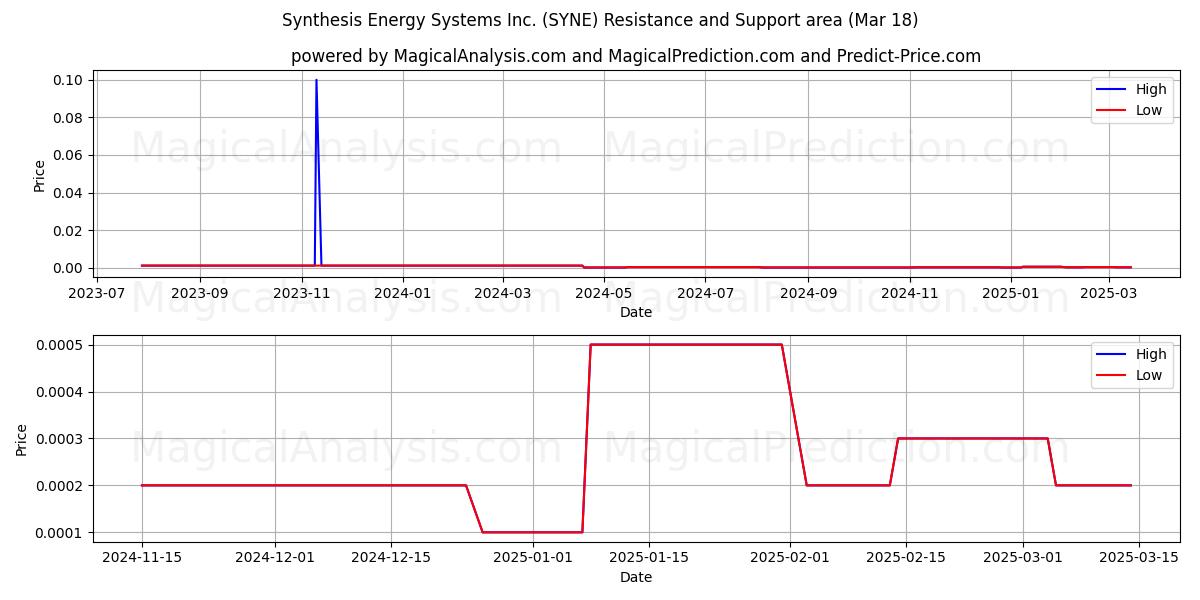The height and width of the screenshot is (600, 1200).
Task: Click the bottom x-axis label '2024-12-01'
Action: pos(275,558)
